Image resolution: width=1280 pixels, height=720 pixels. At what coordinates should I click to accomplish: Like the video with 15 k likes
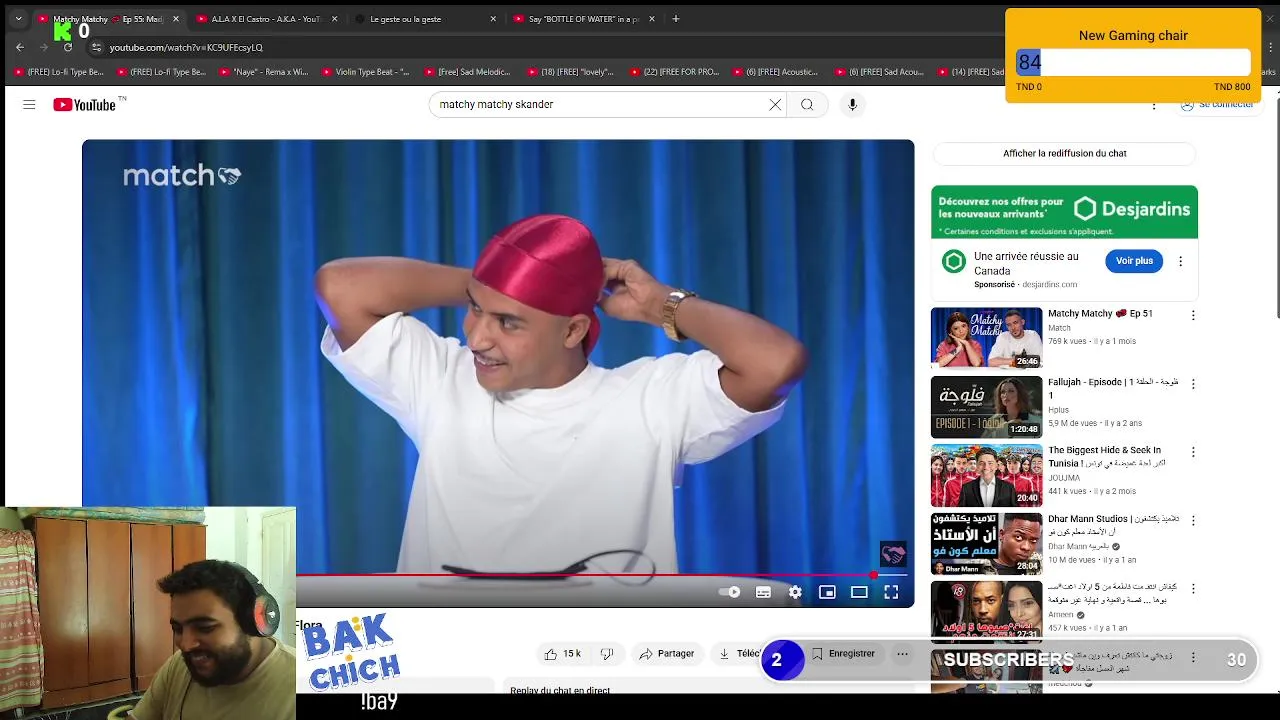tap(562, 654)
